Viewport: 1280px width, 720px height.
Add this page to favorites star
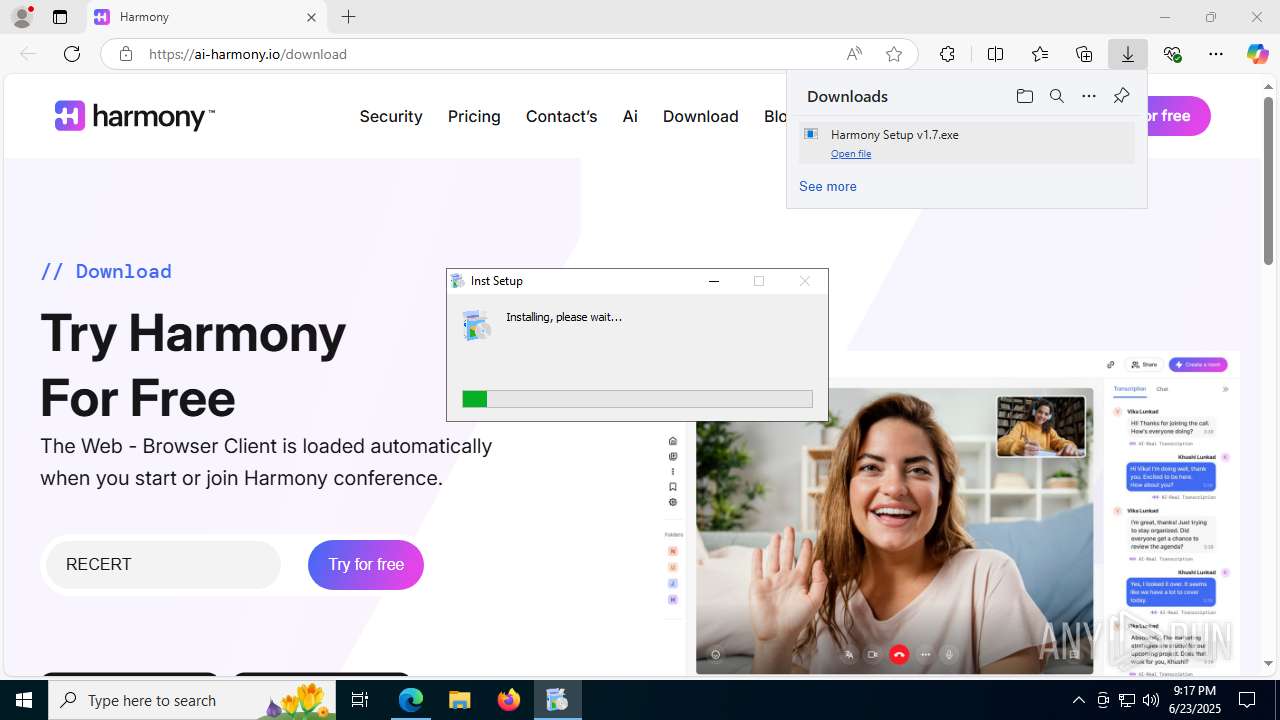coord(894,54)
